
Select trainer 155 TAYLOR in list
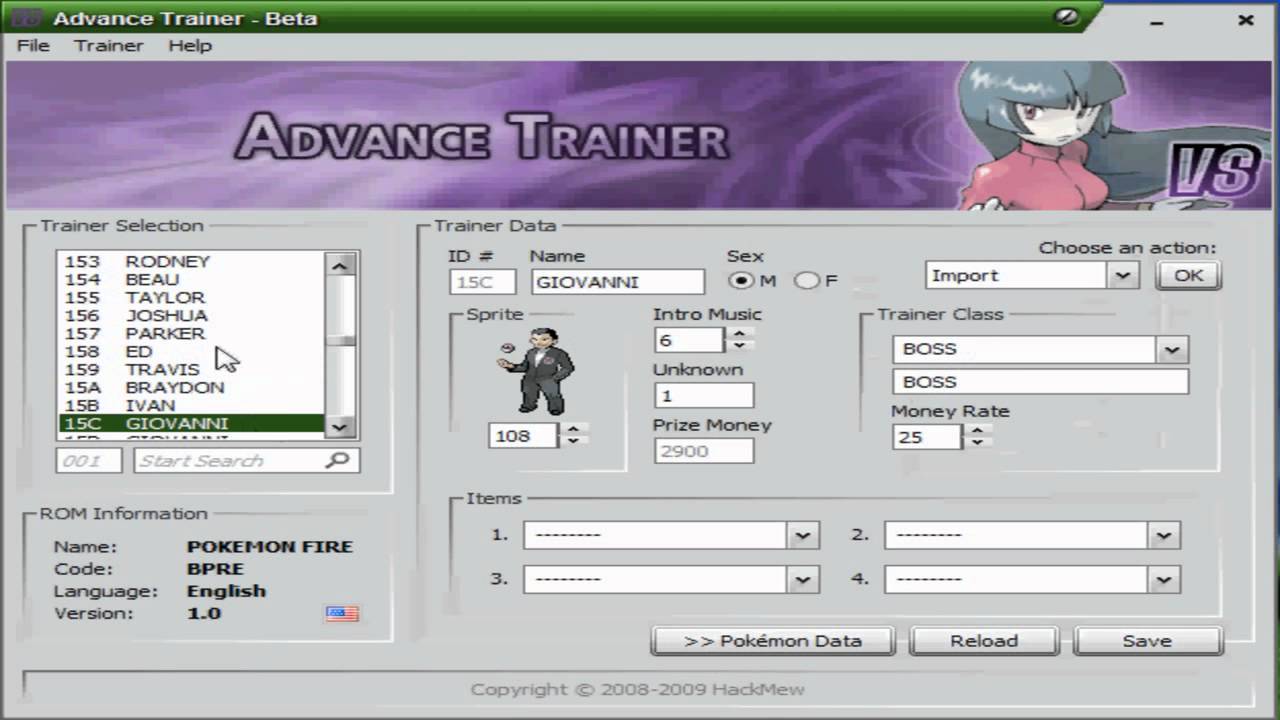pyautogui.click(x=190, y=297)
